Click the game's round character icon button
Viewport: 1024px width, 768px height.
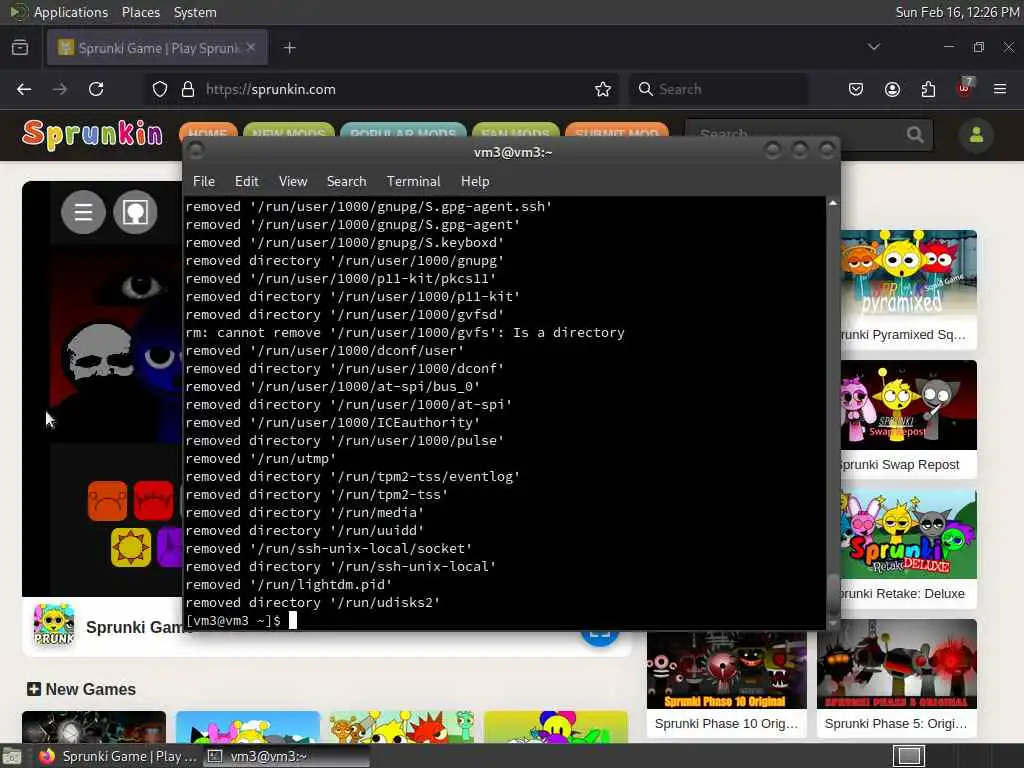pos(135,212)
